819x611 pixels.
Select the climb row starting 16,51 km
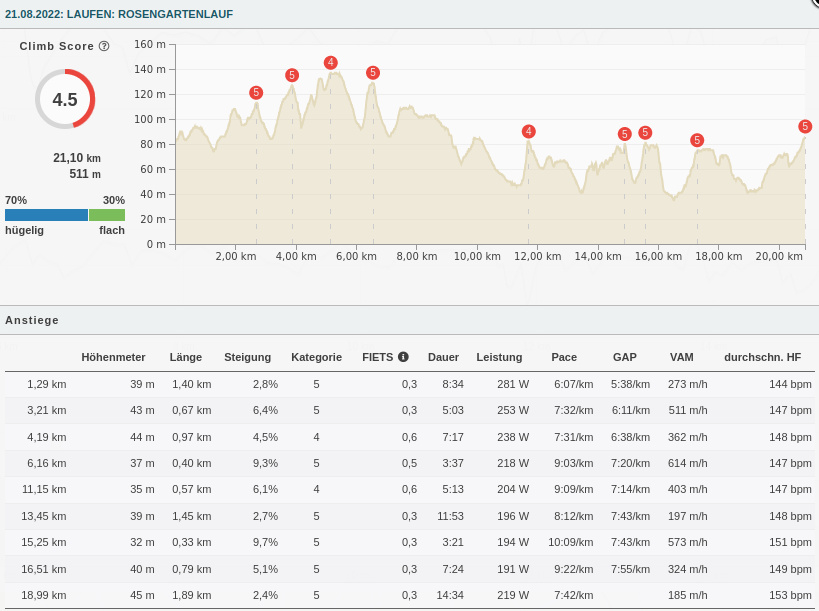(410, 569)
